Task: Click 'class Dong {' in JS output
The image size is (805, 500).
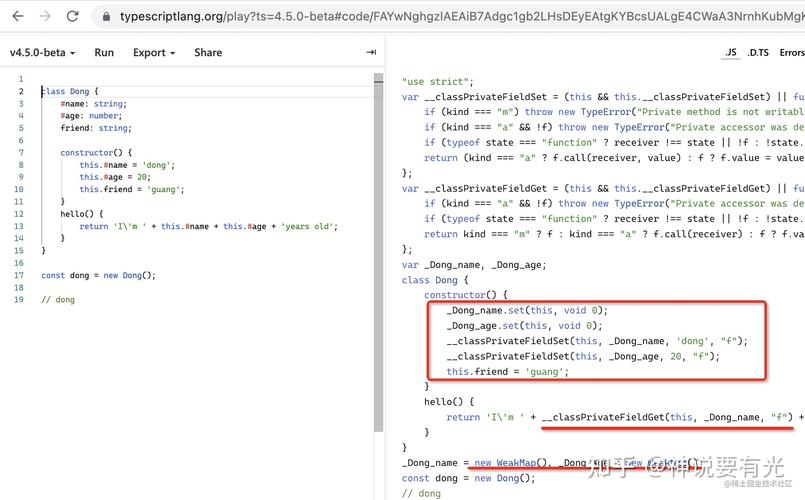Action: [435, 280]
